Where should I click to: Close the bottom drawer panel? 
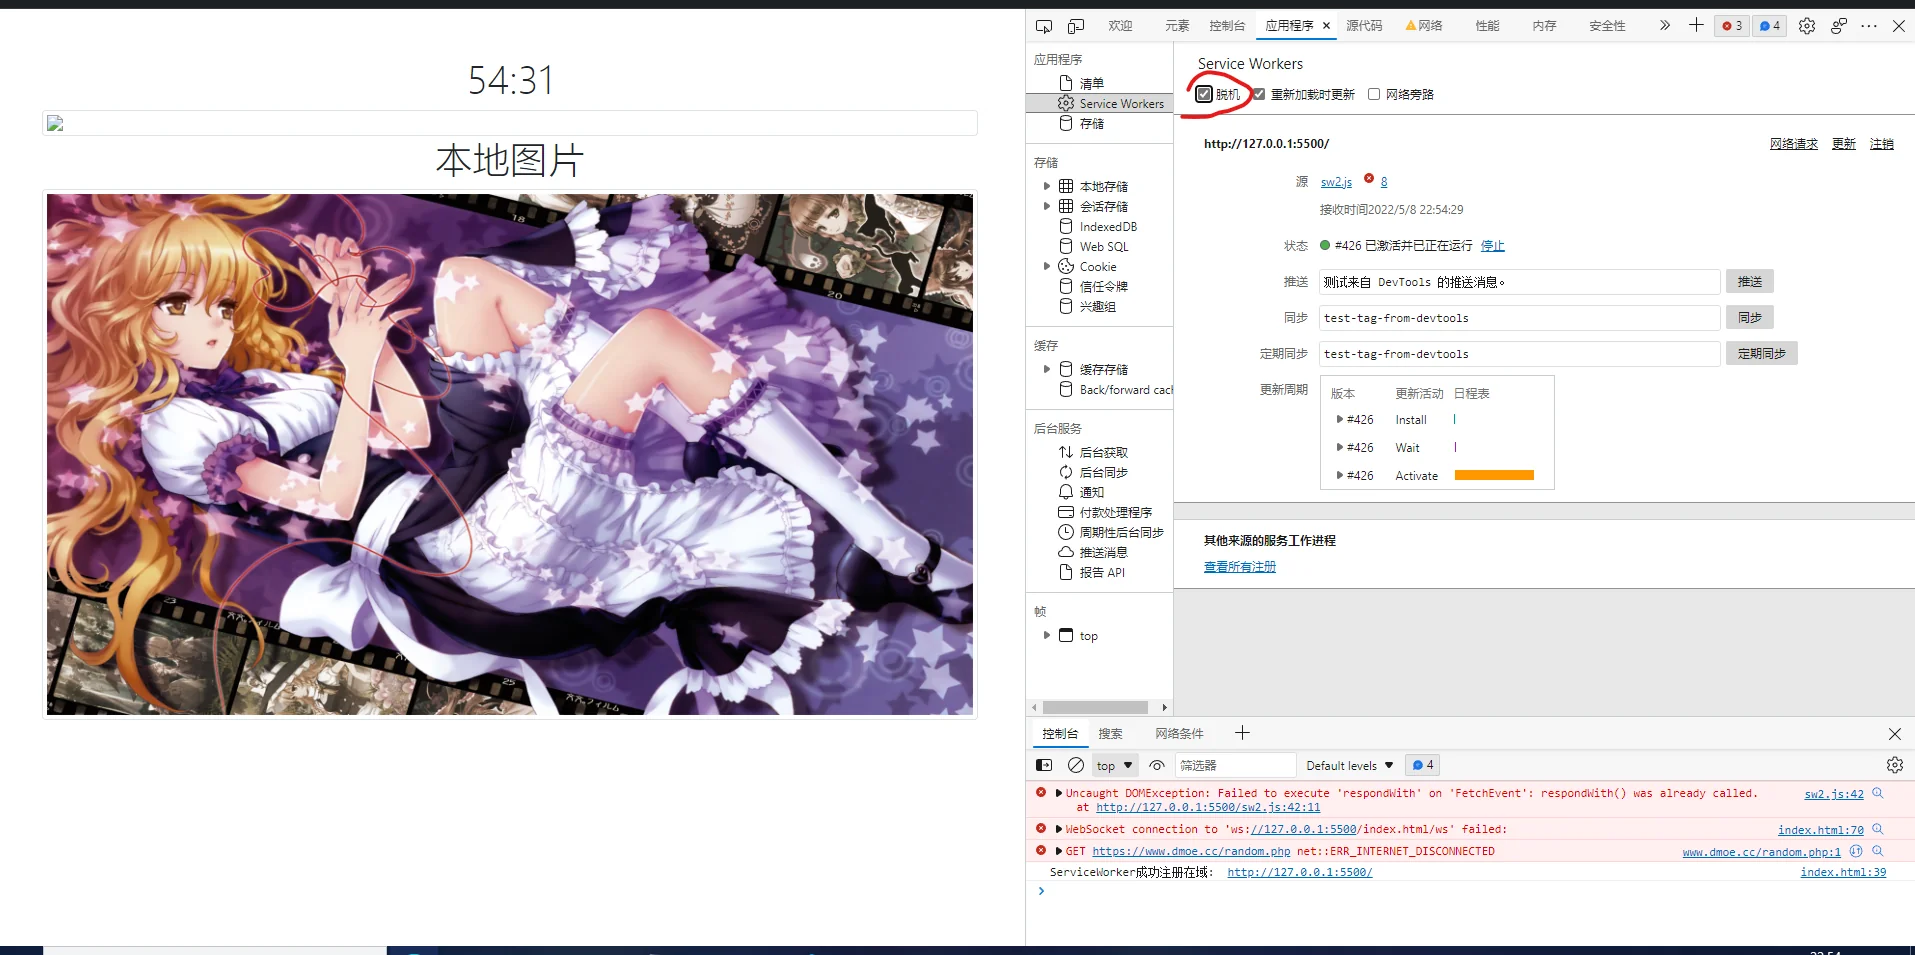click(x=1895, y=734)
